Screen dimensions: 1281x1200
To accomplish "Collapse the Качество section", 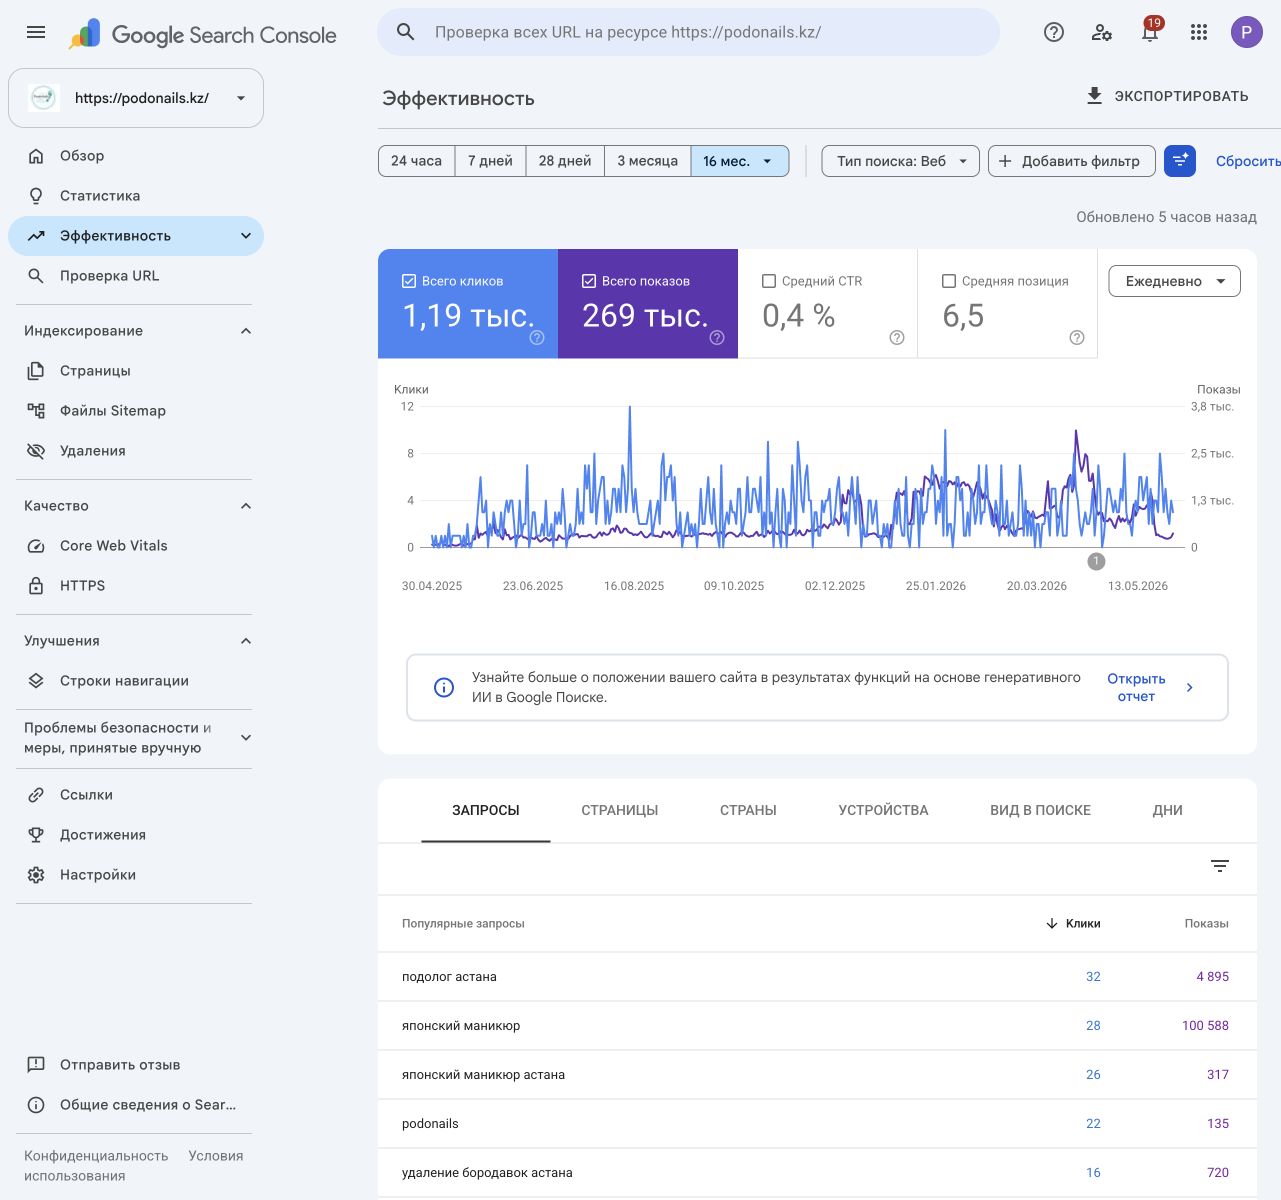I will click(x=246, y=506).
